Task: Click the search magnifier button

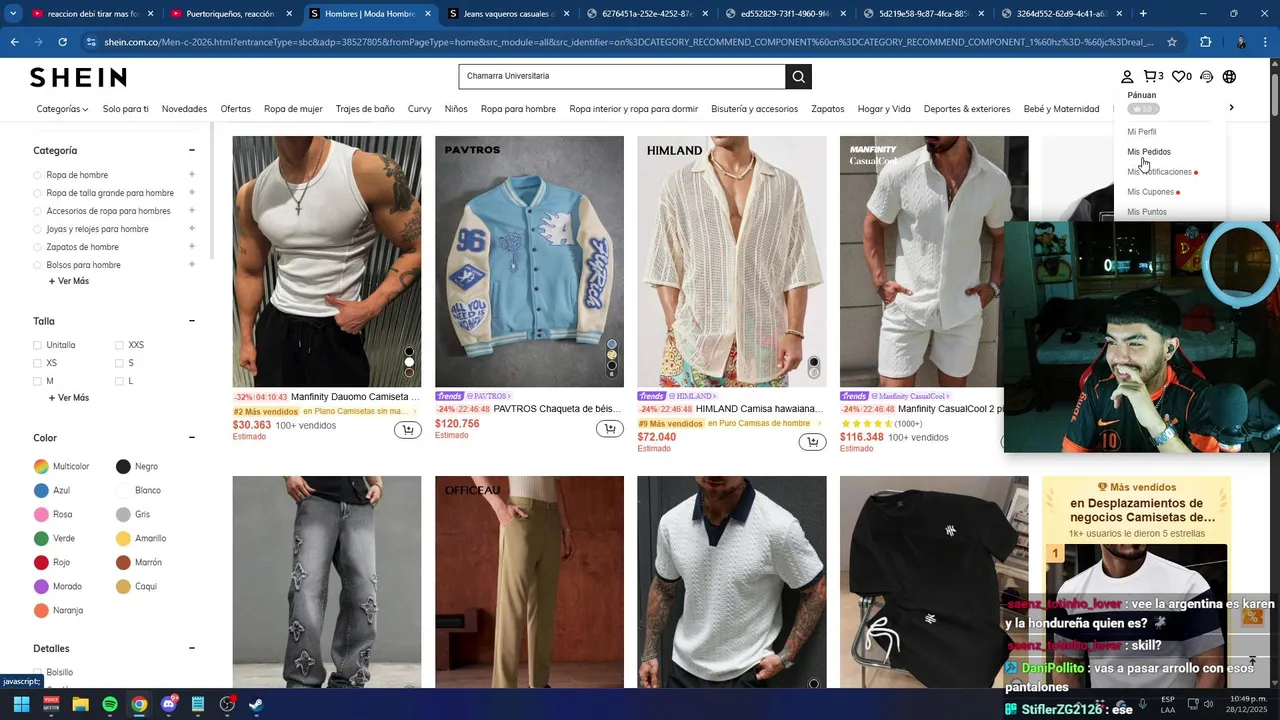Action: point(798,77)
